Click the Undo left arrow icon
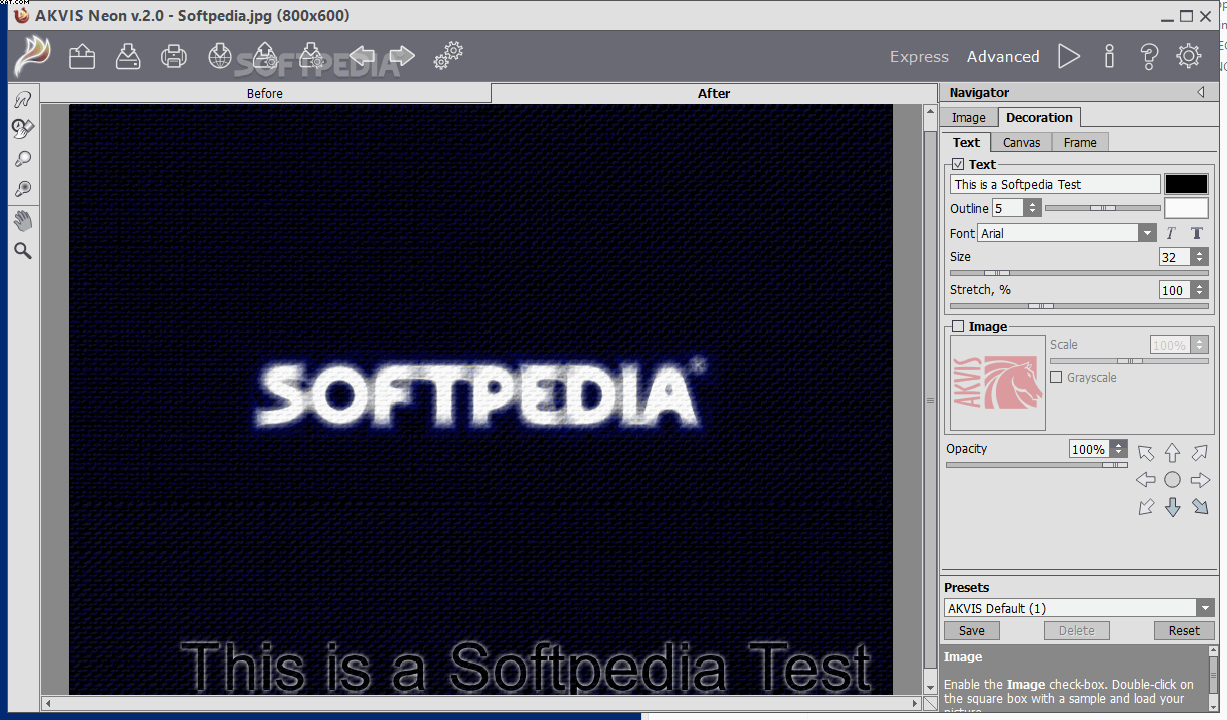Image resolution: width=1227 pixels, height=720 pixels. [362, 56]
